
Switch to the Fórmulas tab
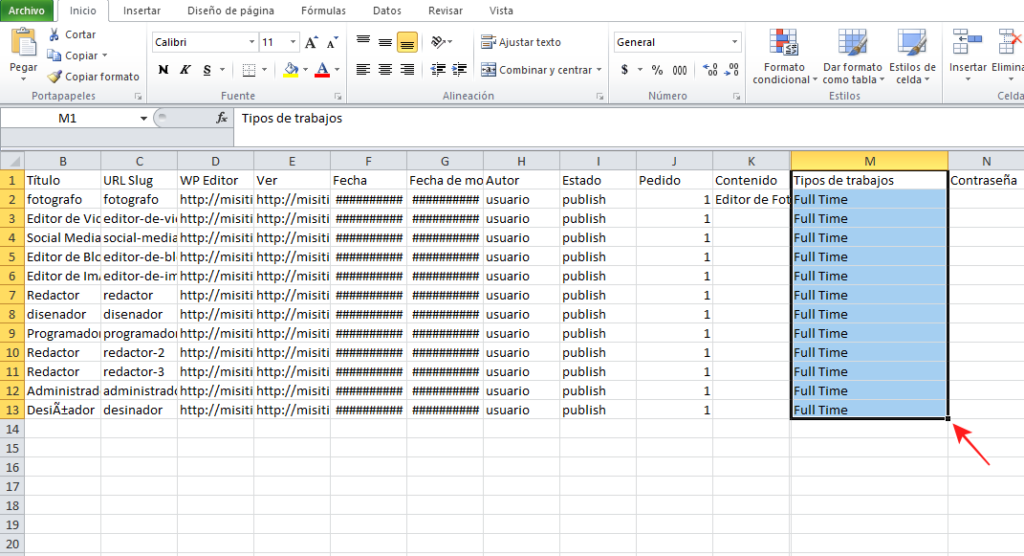click(x=323, y=10)
